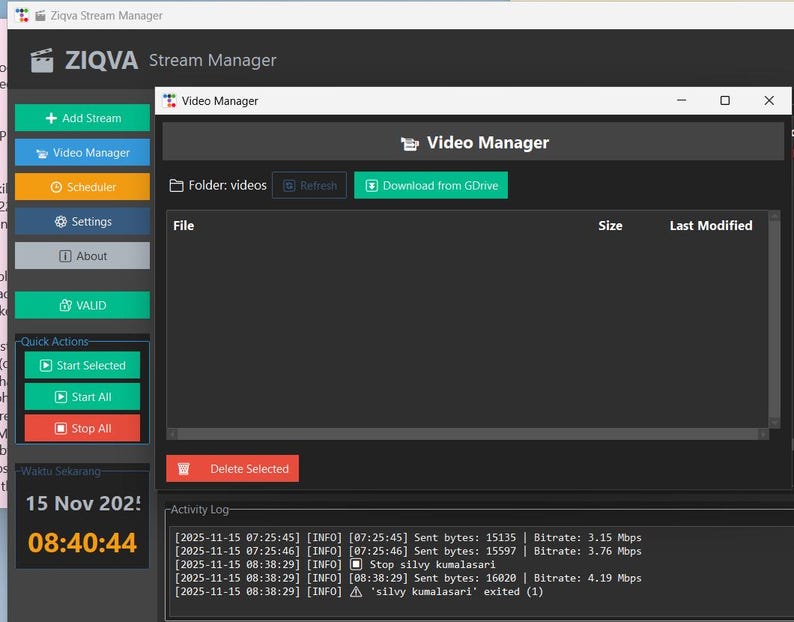Click Download from GDrive button
The image size is (794, 622).
[x=431, y=185]
